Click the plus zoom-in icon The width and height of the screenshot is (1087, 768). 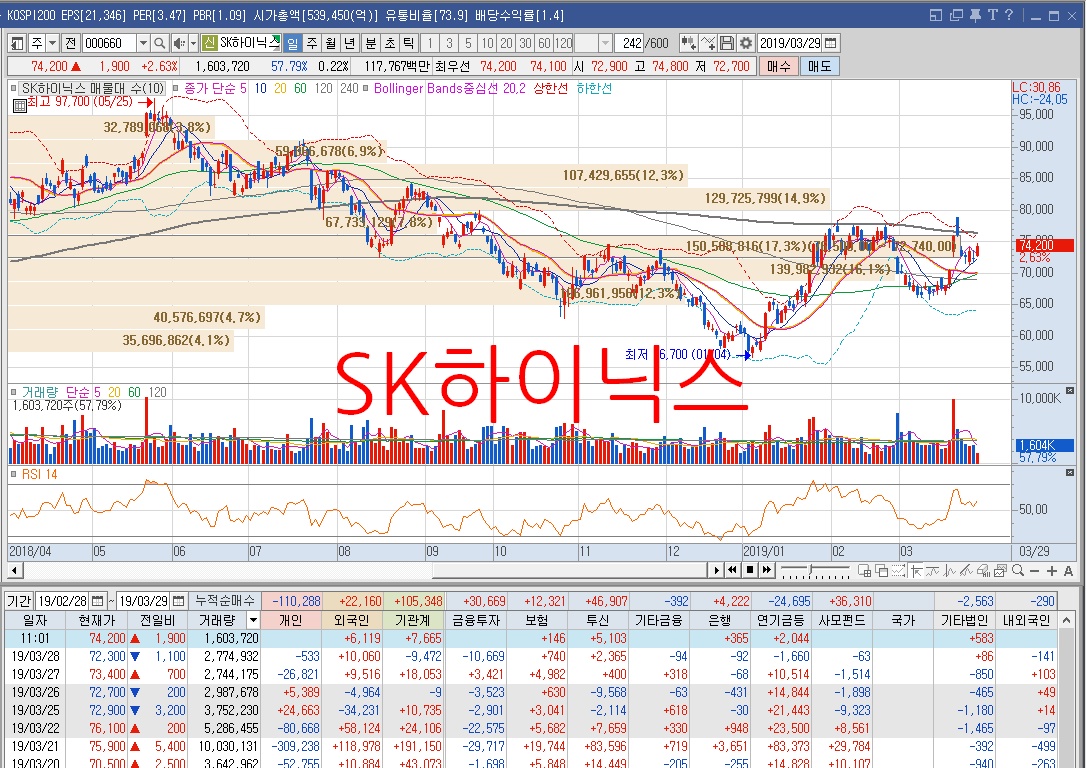tap(1052, 571)
